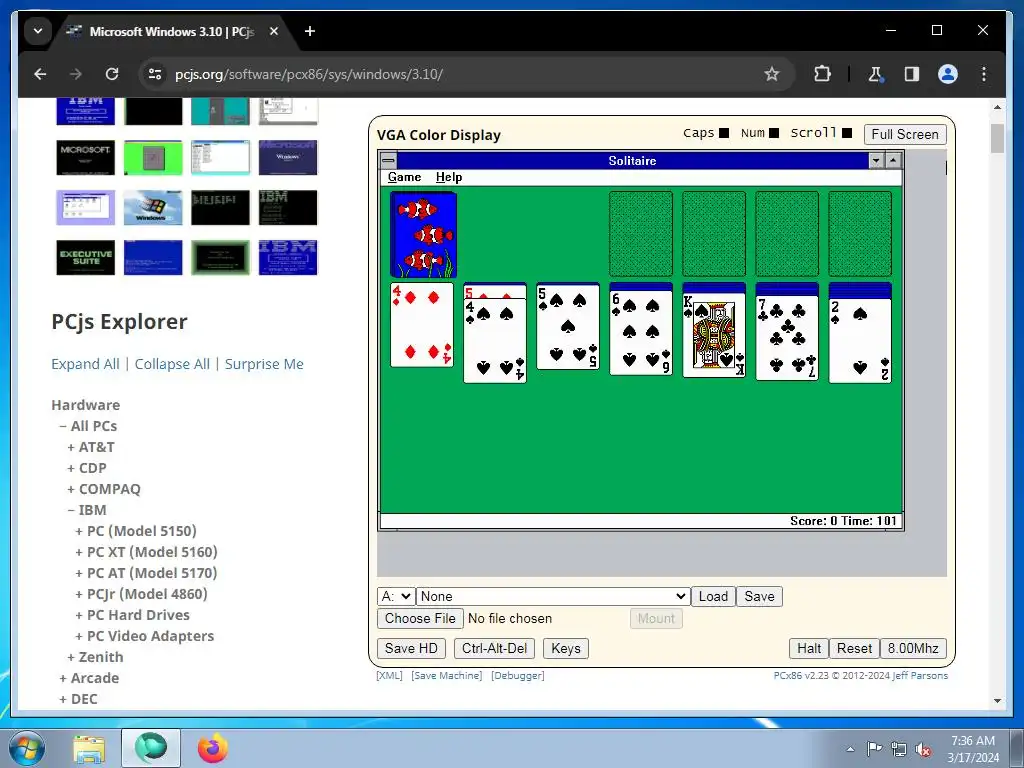This screenshot has height=768, width=1024.
Task: Select the 5 of spades card
Action: pos(568,327)
